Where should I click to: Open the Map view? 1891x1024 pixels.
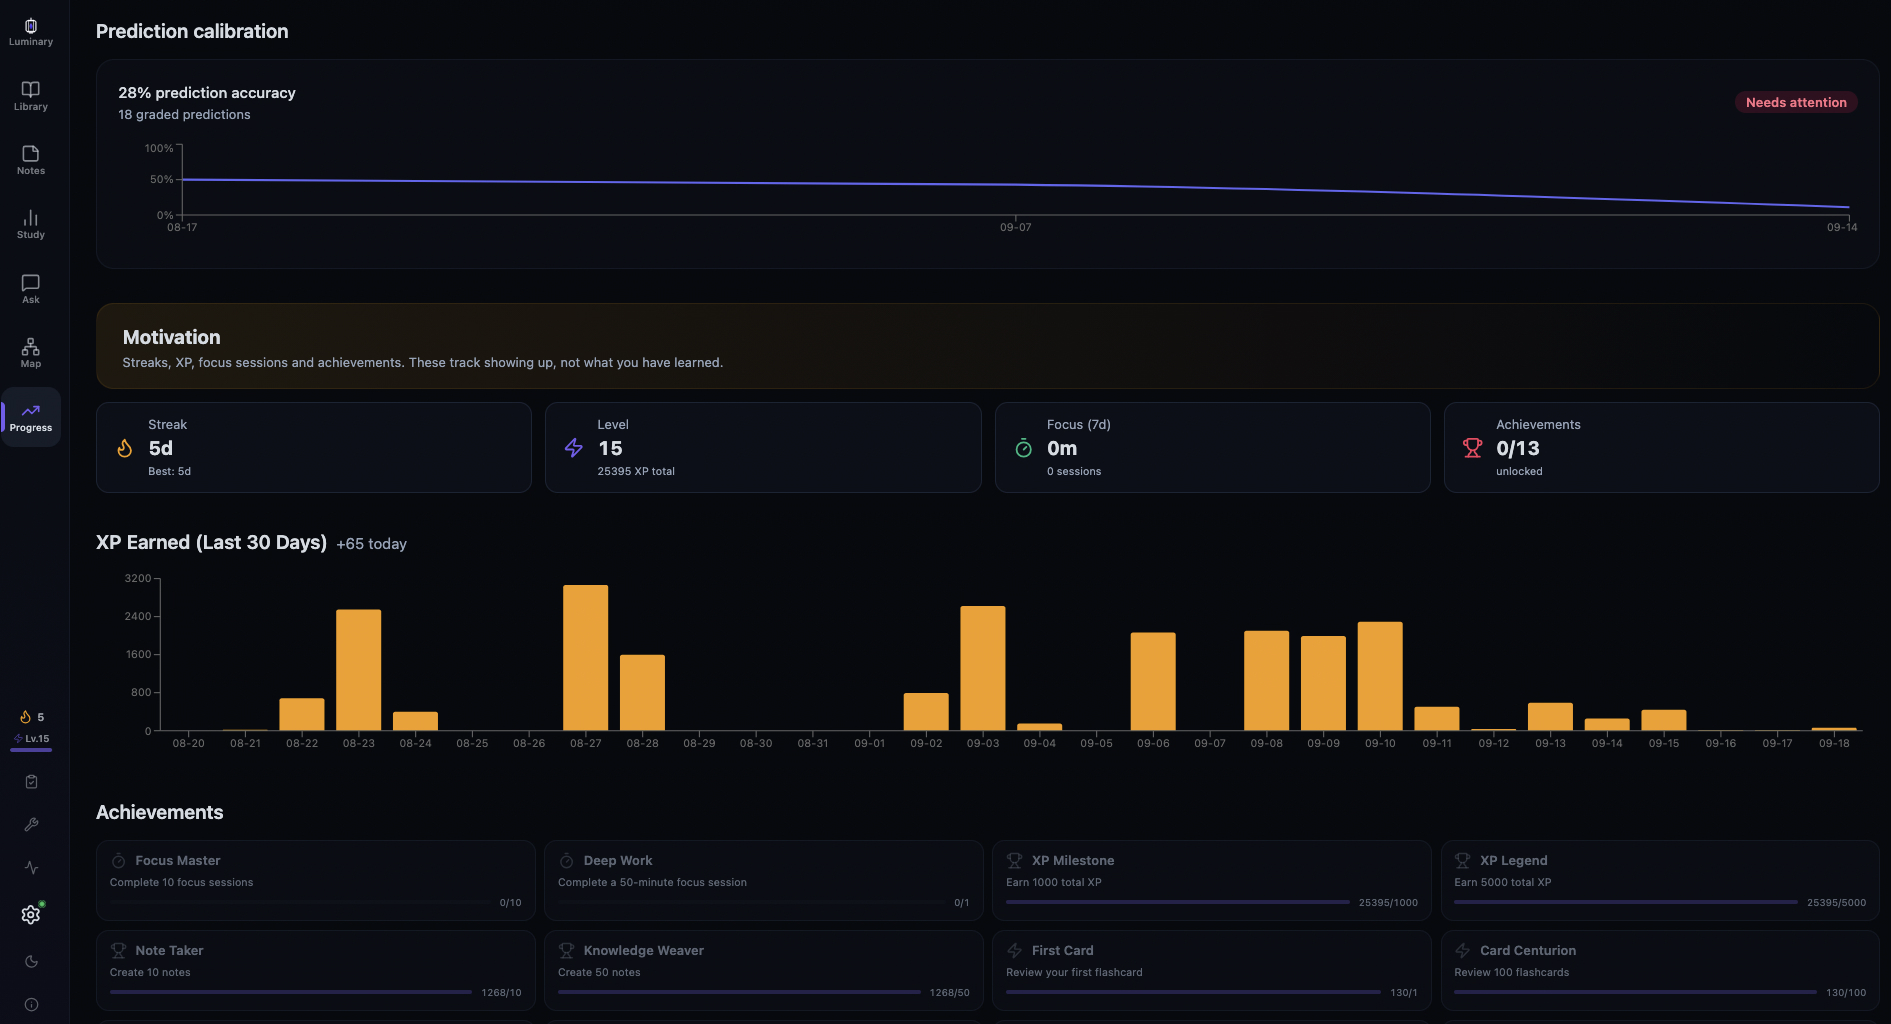(31, 353)
